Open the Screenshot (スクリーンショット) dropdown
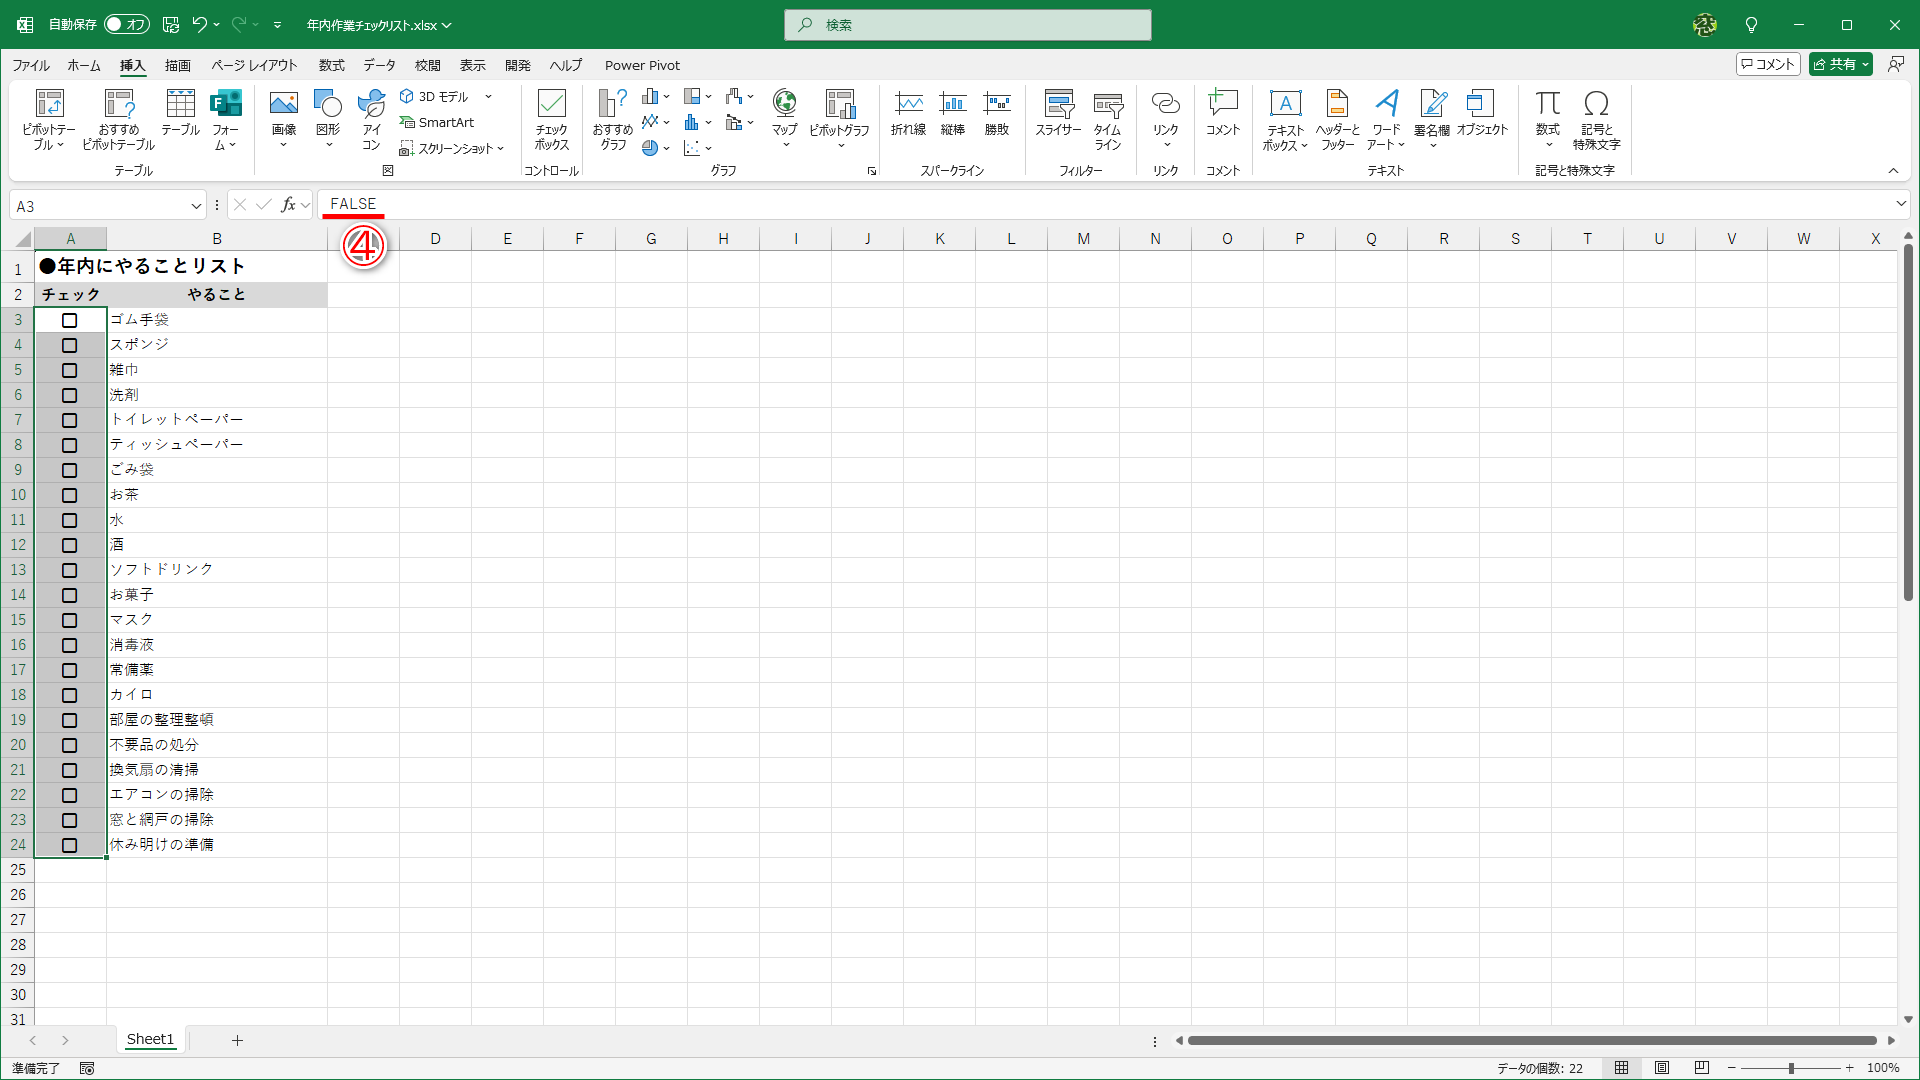 452,148
